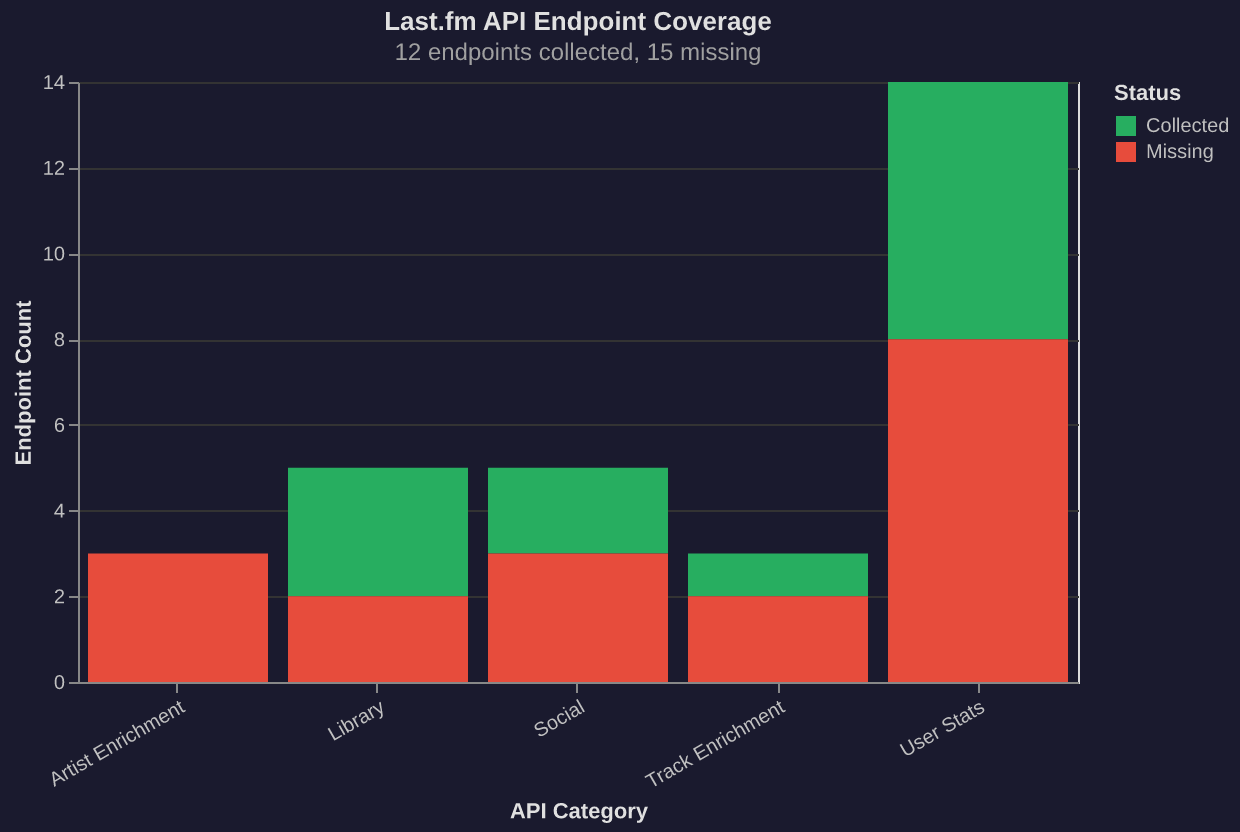Image resolution: width=1240 pixels, height=832 pixels.
Task: Click the chart title Last.fm API Endpoint Coverage
Action: [x=578, y=21]
